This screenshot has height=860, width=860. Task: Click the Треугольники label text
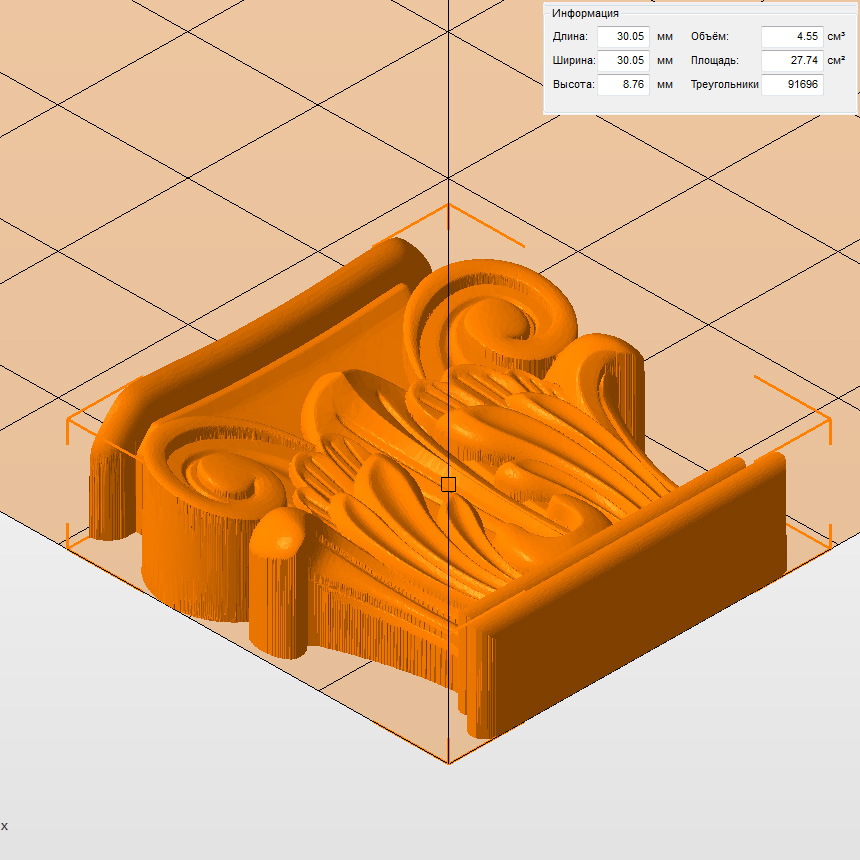tap(724, 85)
